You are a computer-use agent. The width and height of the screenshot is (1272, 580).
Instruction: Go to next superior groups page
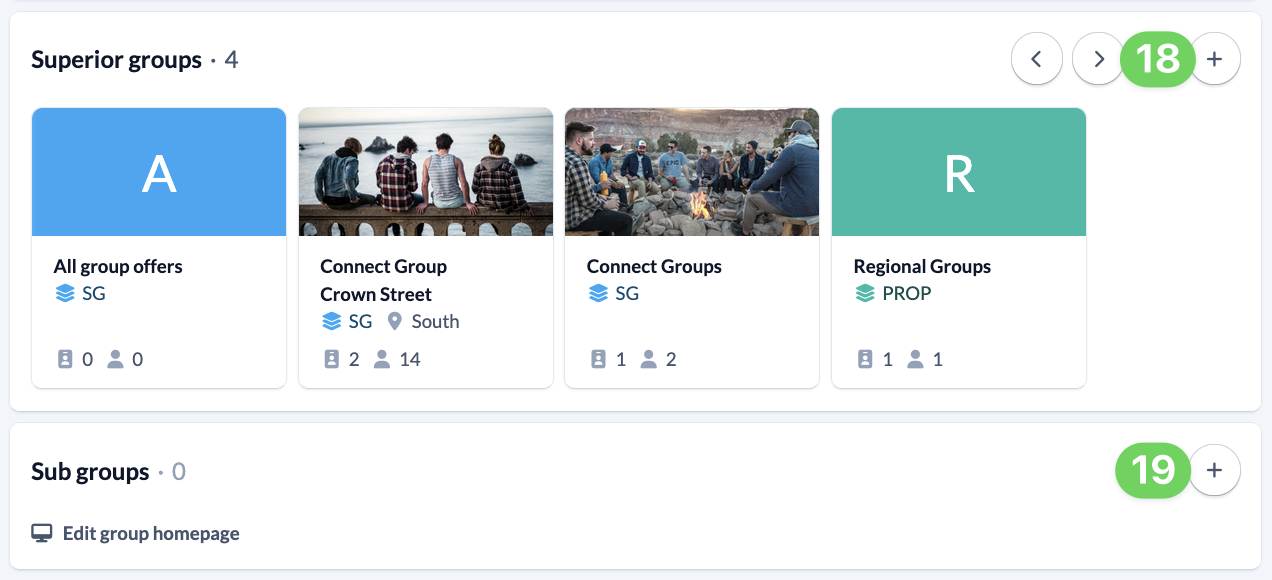pos(1098,59)
